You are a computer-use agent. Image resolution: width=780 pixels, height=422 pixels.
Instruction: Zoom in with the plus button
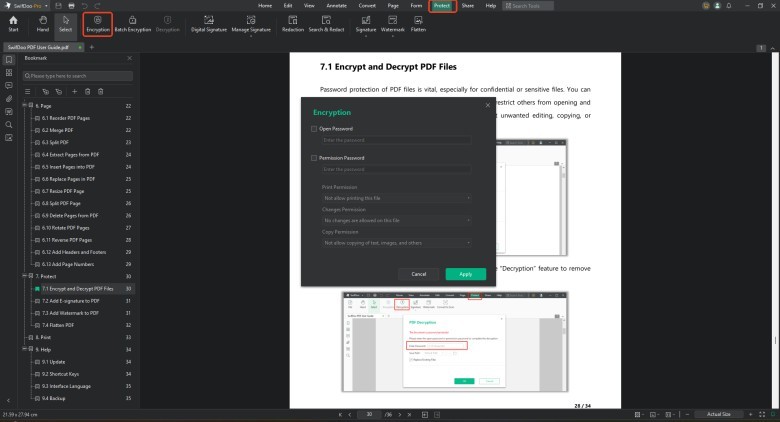[751, 414]
